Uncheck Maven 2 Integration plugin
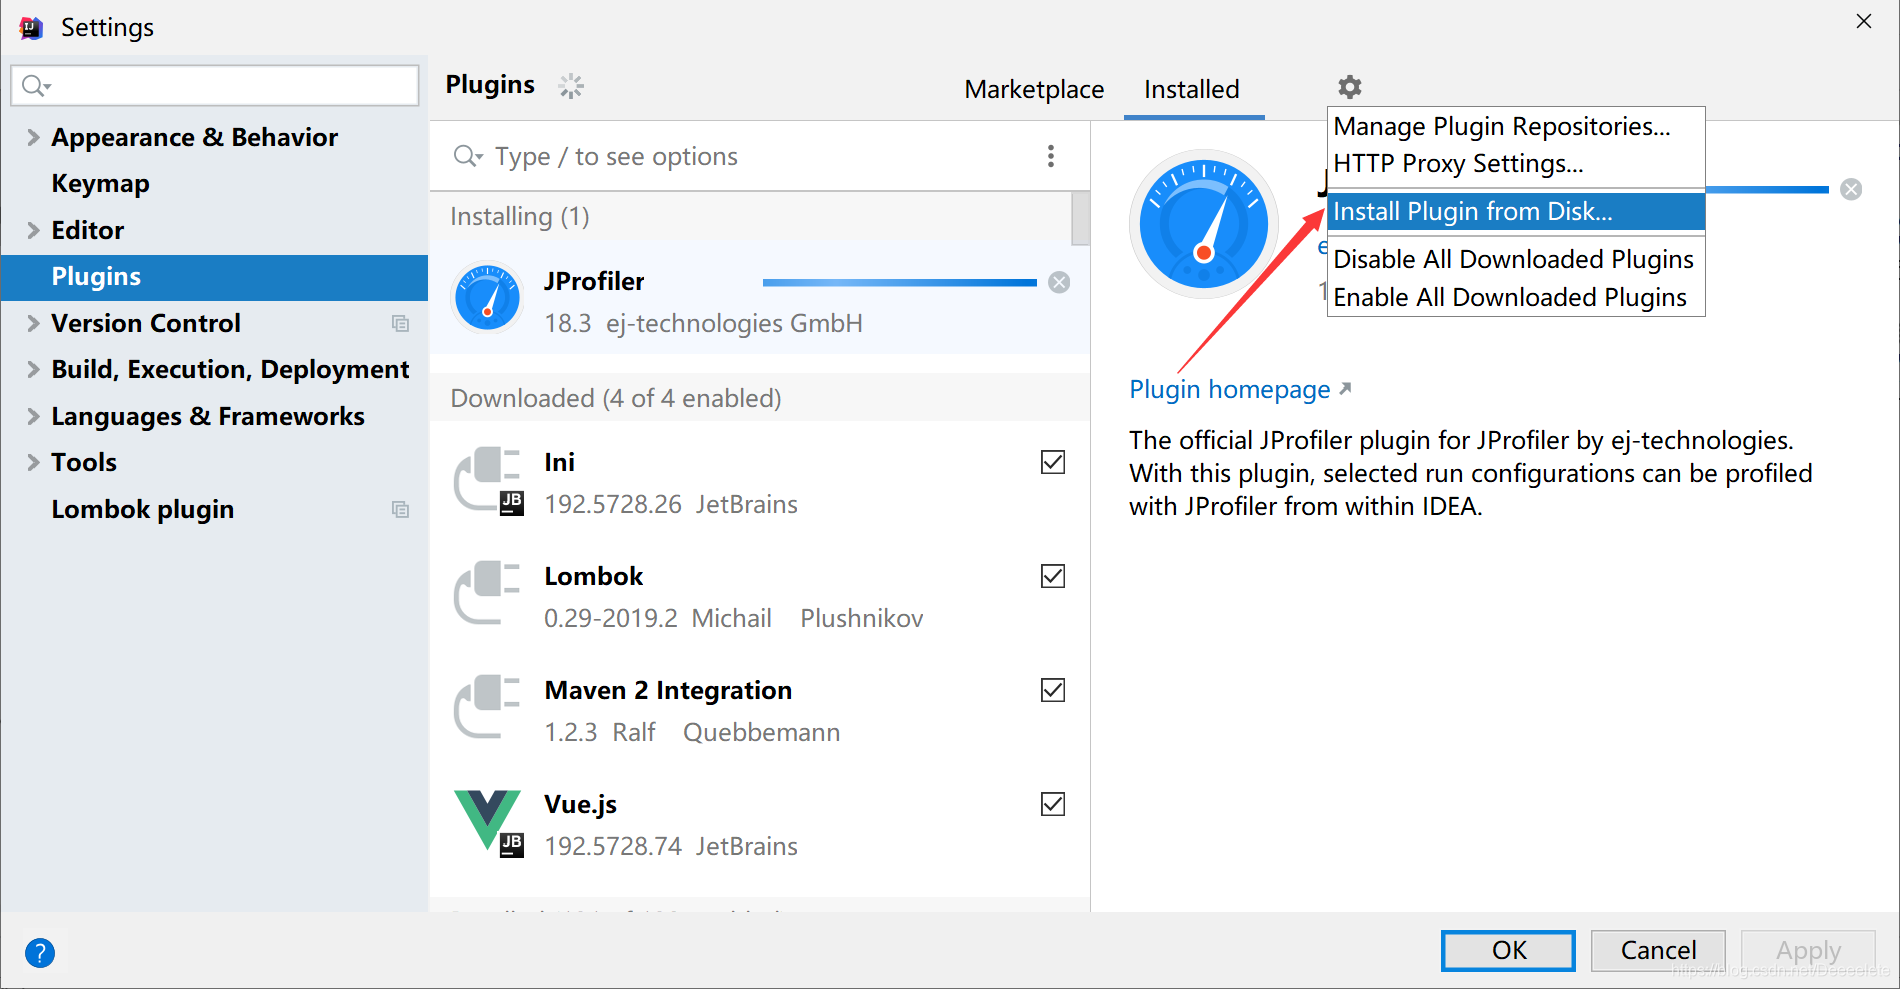 pos(1053,690)
